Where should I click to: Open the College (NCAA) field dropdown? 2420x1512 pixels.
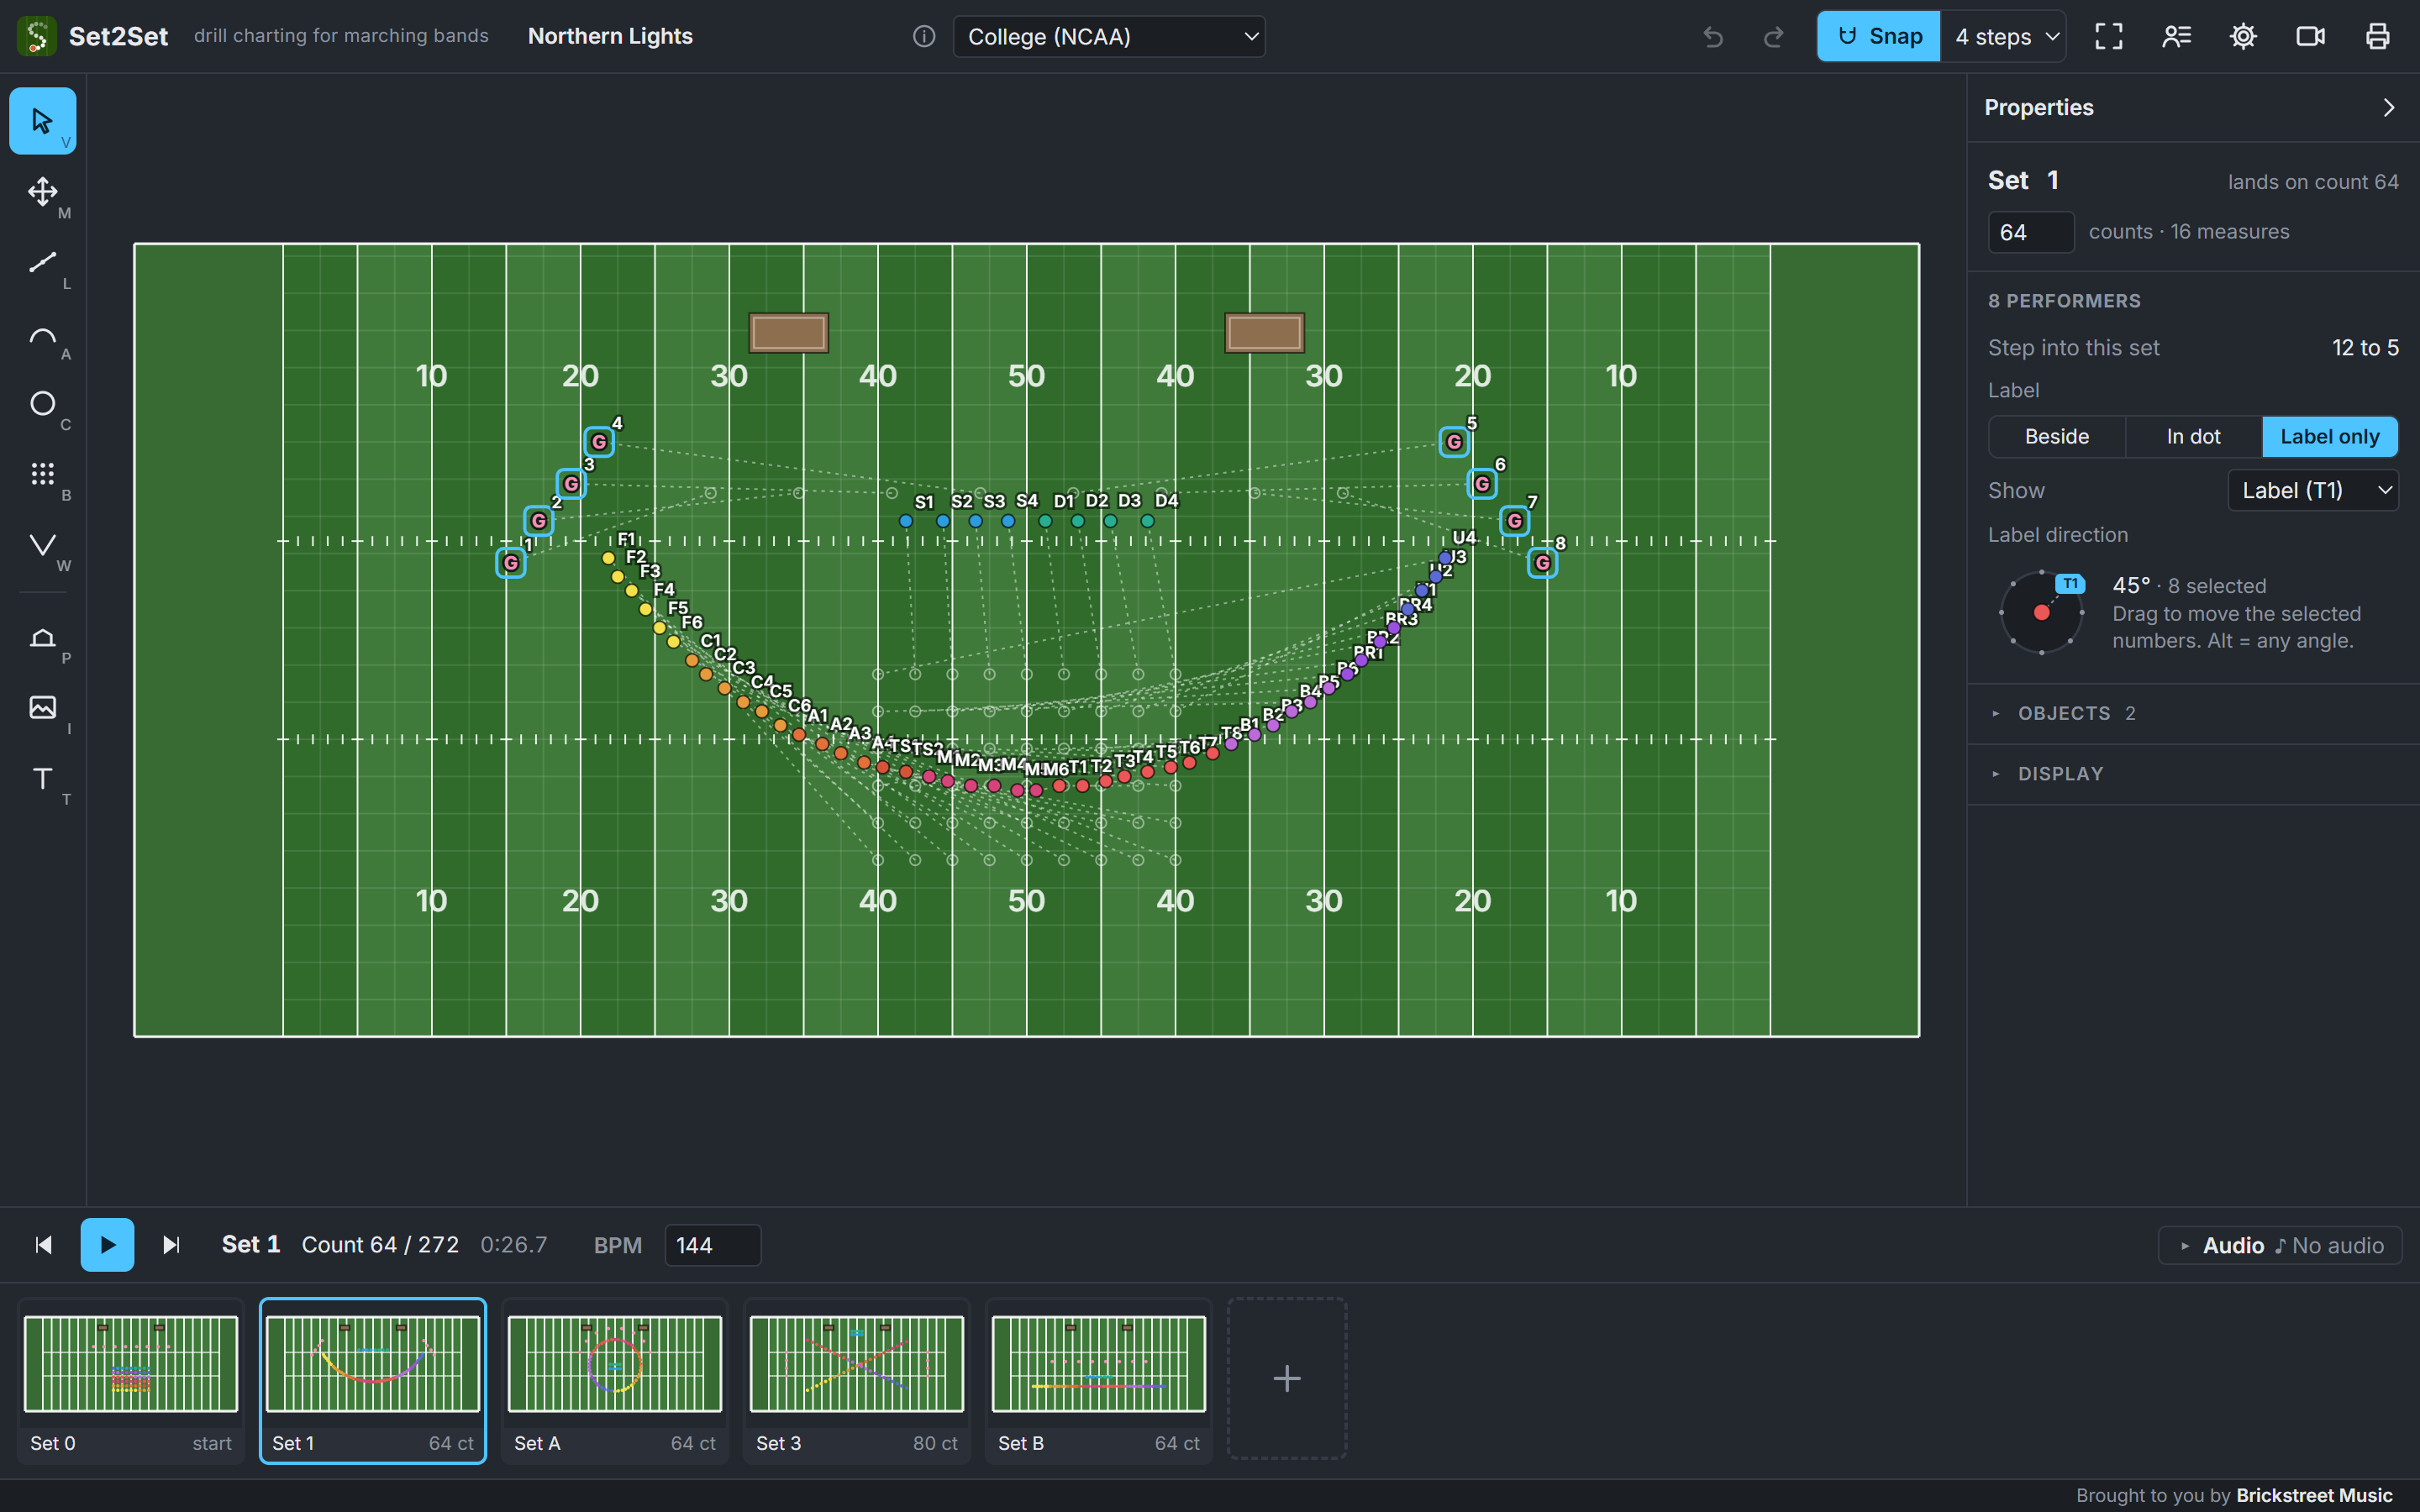[1109, 37]
